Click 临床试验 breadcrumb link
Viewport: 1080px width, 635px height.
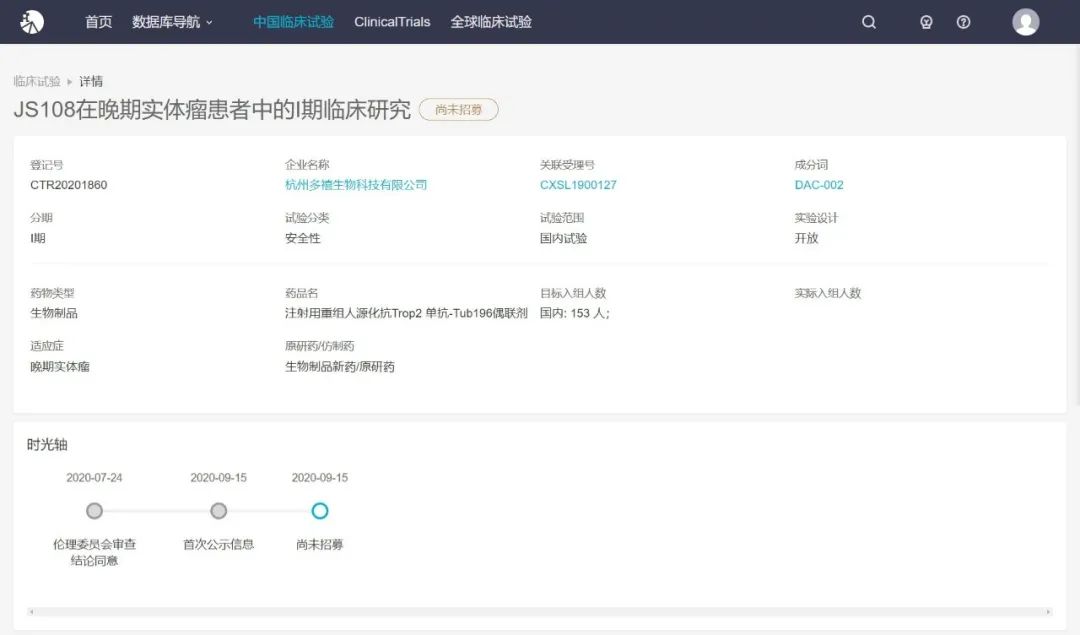click(37, 81)
